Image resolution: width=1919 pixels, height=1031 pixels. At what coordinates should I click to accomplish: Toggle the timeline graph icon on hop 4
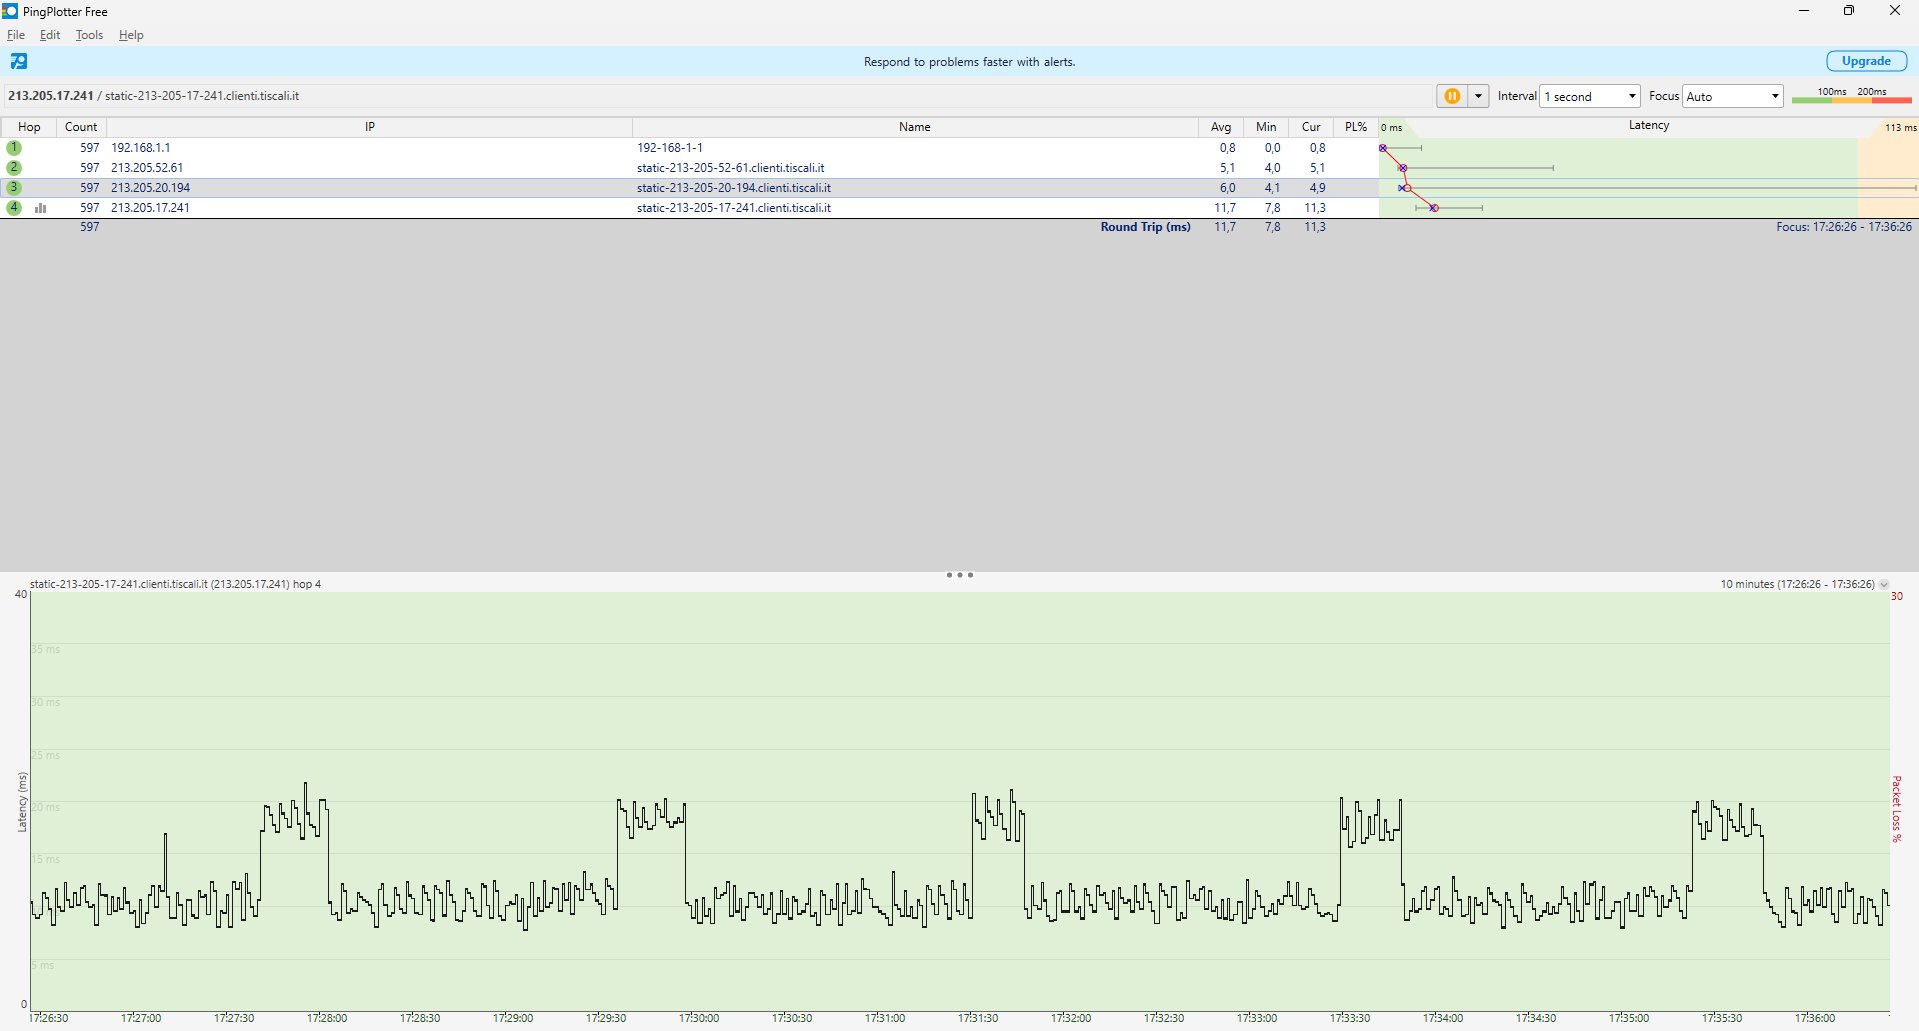pos(41,208)
